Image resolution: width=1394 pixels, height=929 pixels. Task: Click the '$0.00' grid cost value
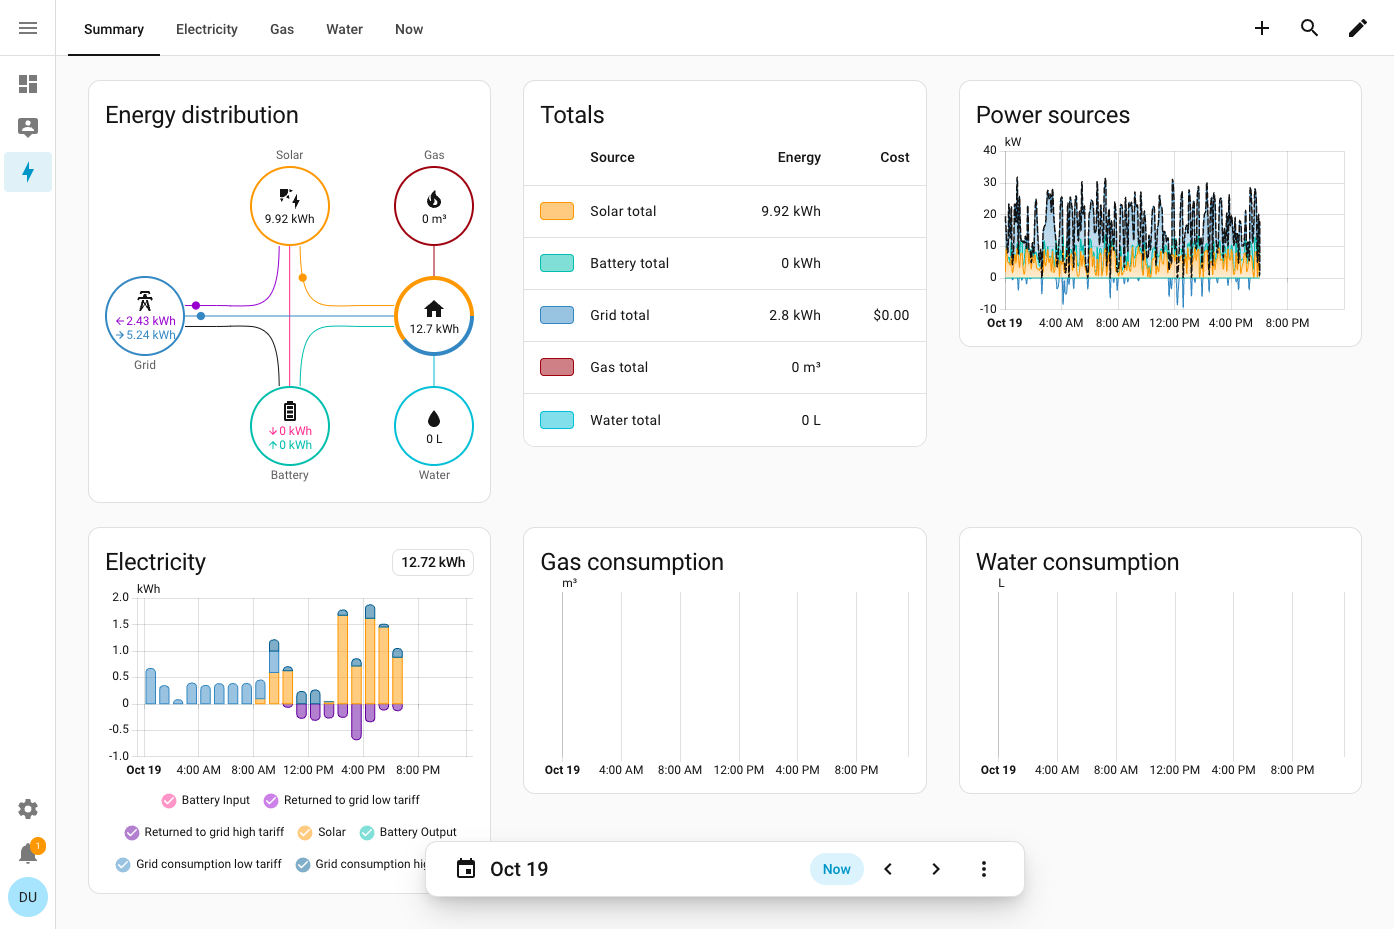[x=891, y=315]
